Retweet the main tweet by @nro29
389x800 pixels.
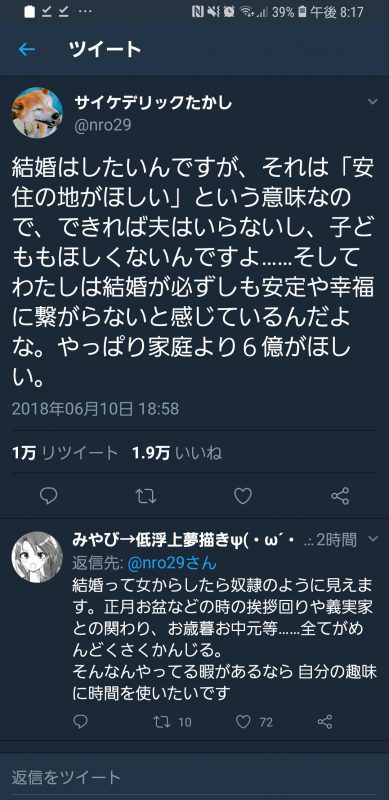(x=146, y=495)
